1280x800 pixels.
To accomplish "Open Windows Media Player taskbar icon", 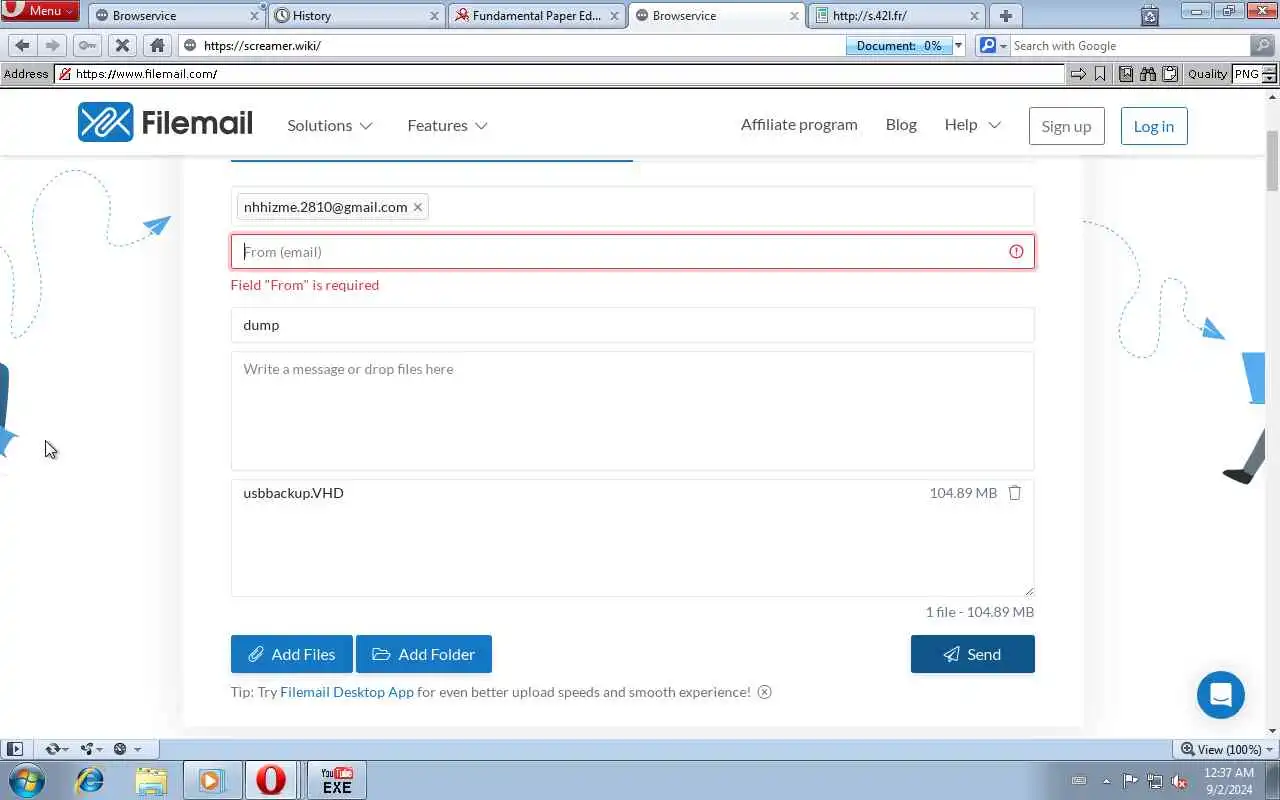I will (211, 780).
